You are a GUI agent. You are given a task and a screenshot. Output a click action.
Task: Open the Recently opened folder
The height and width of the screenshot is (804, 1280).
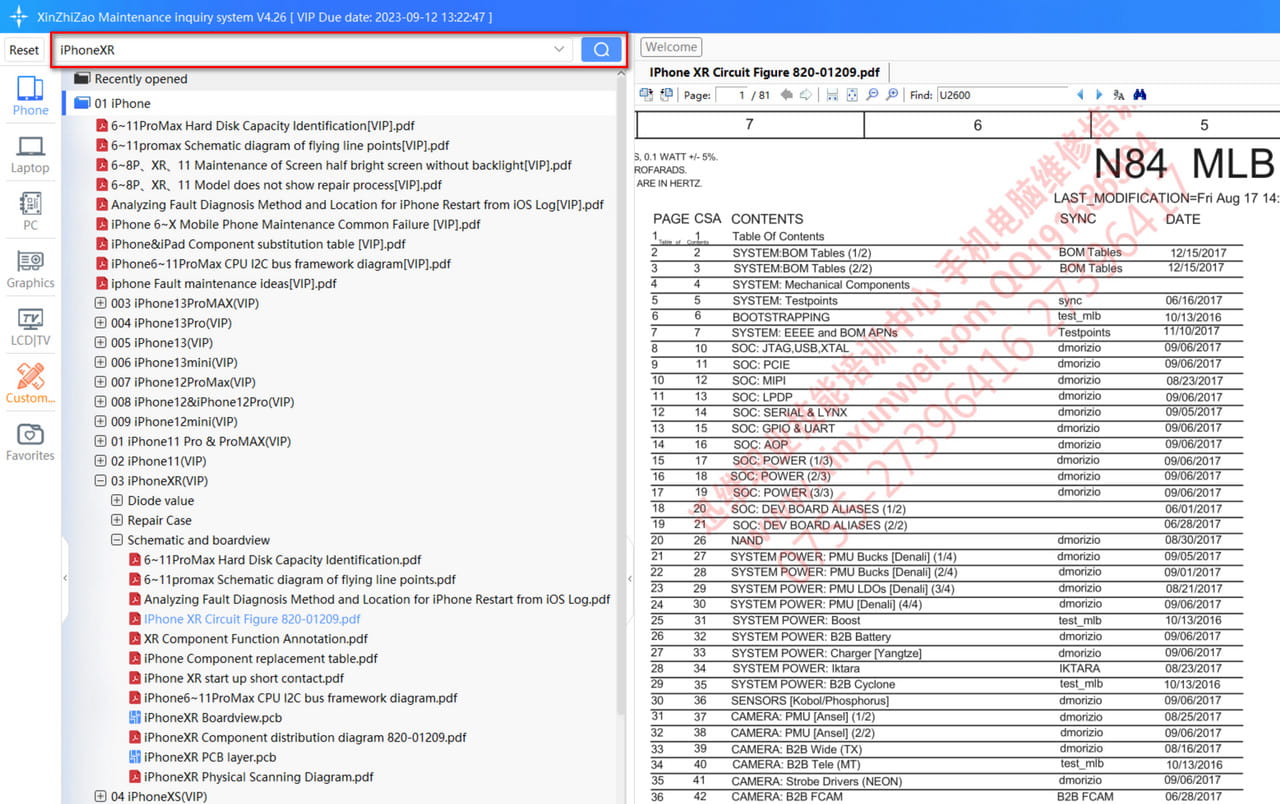(x=141, y=79)
